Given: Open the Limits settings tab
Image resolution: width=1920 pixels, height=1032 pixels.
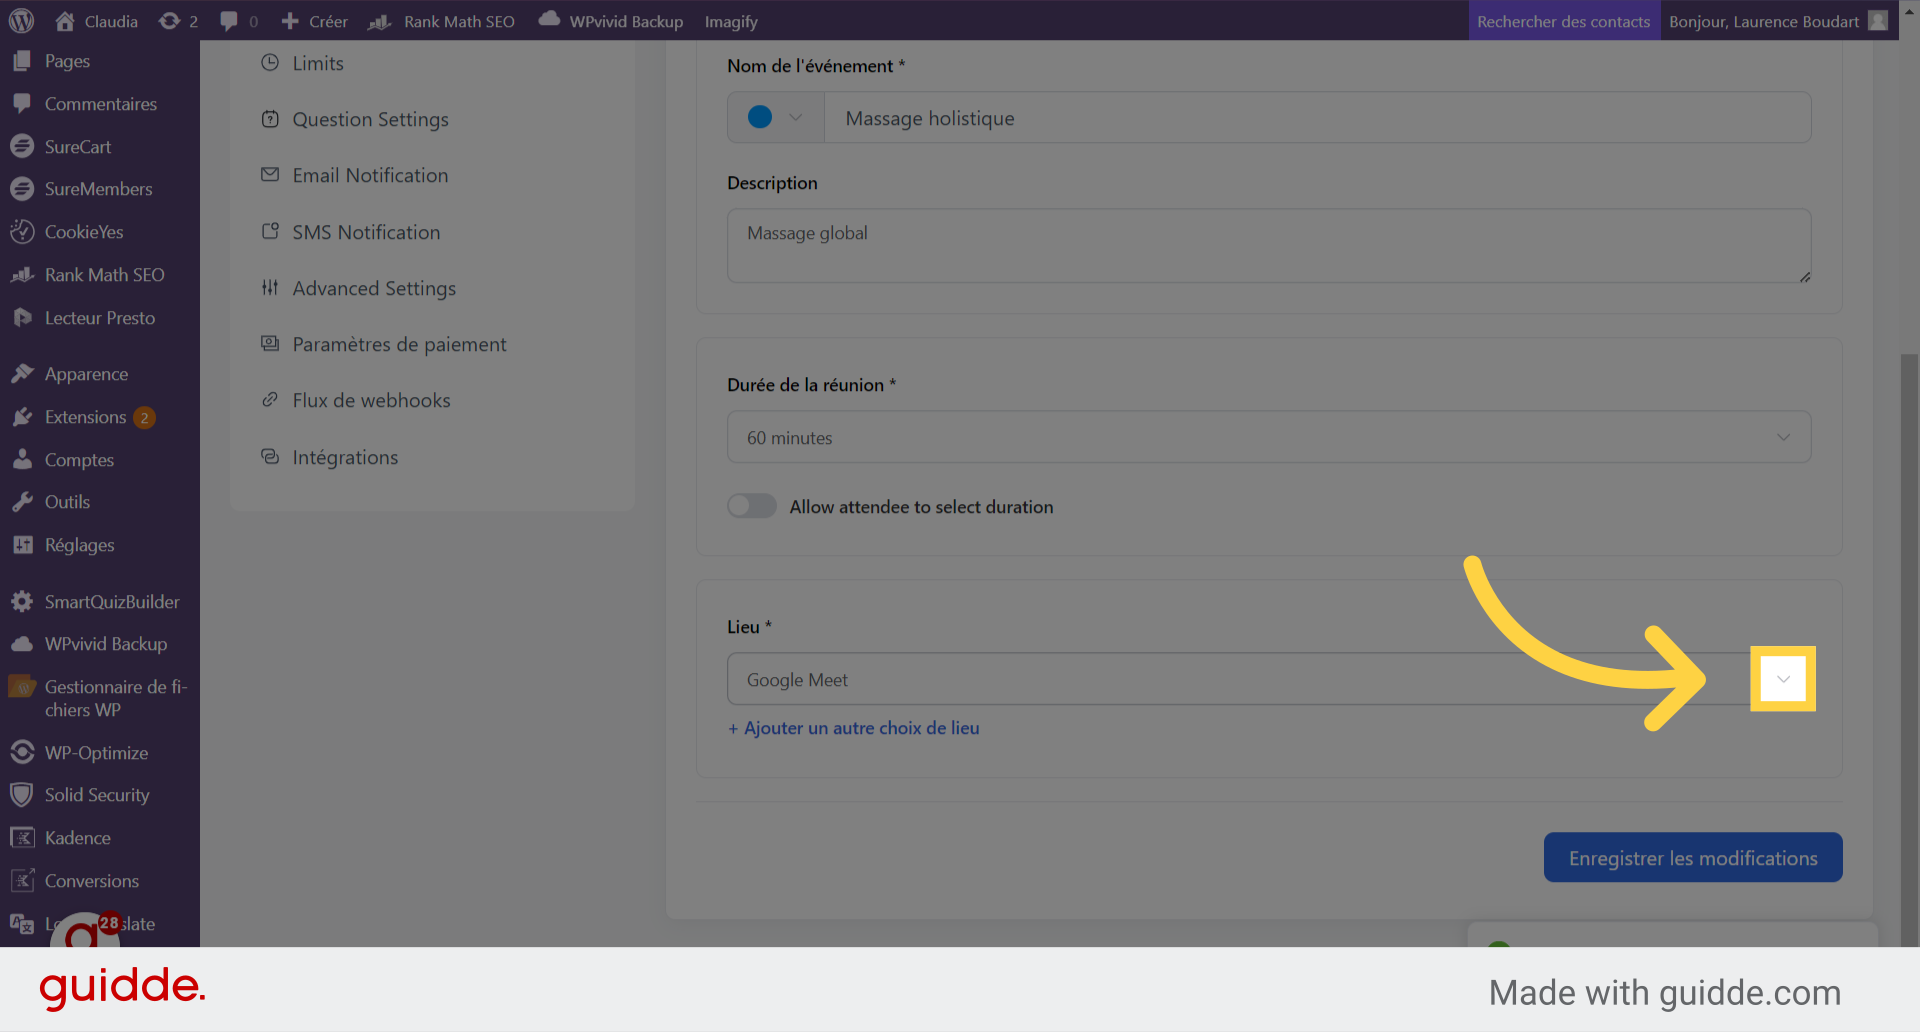Looking at the screenshot, I should pyautogui.click(x=303, y=63).
